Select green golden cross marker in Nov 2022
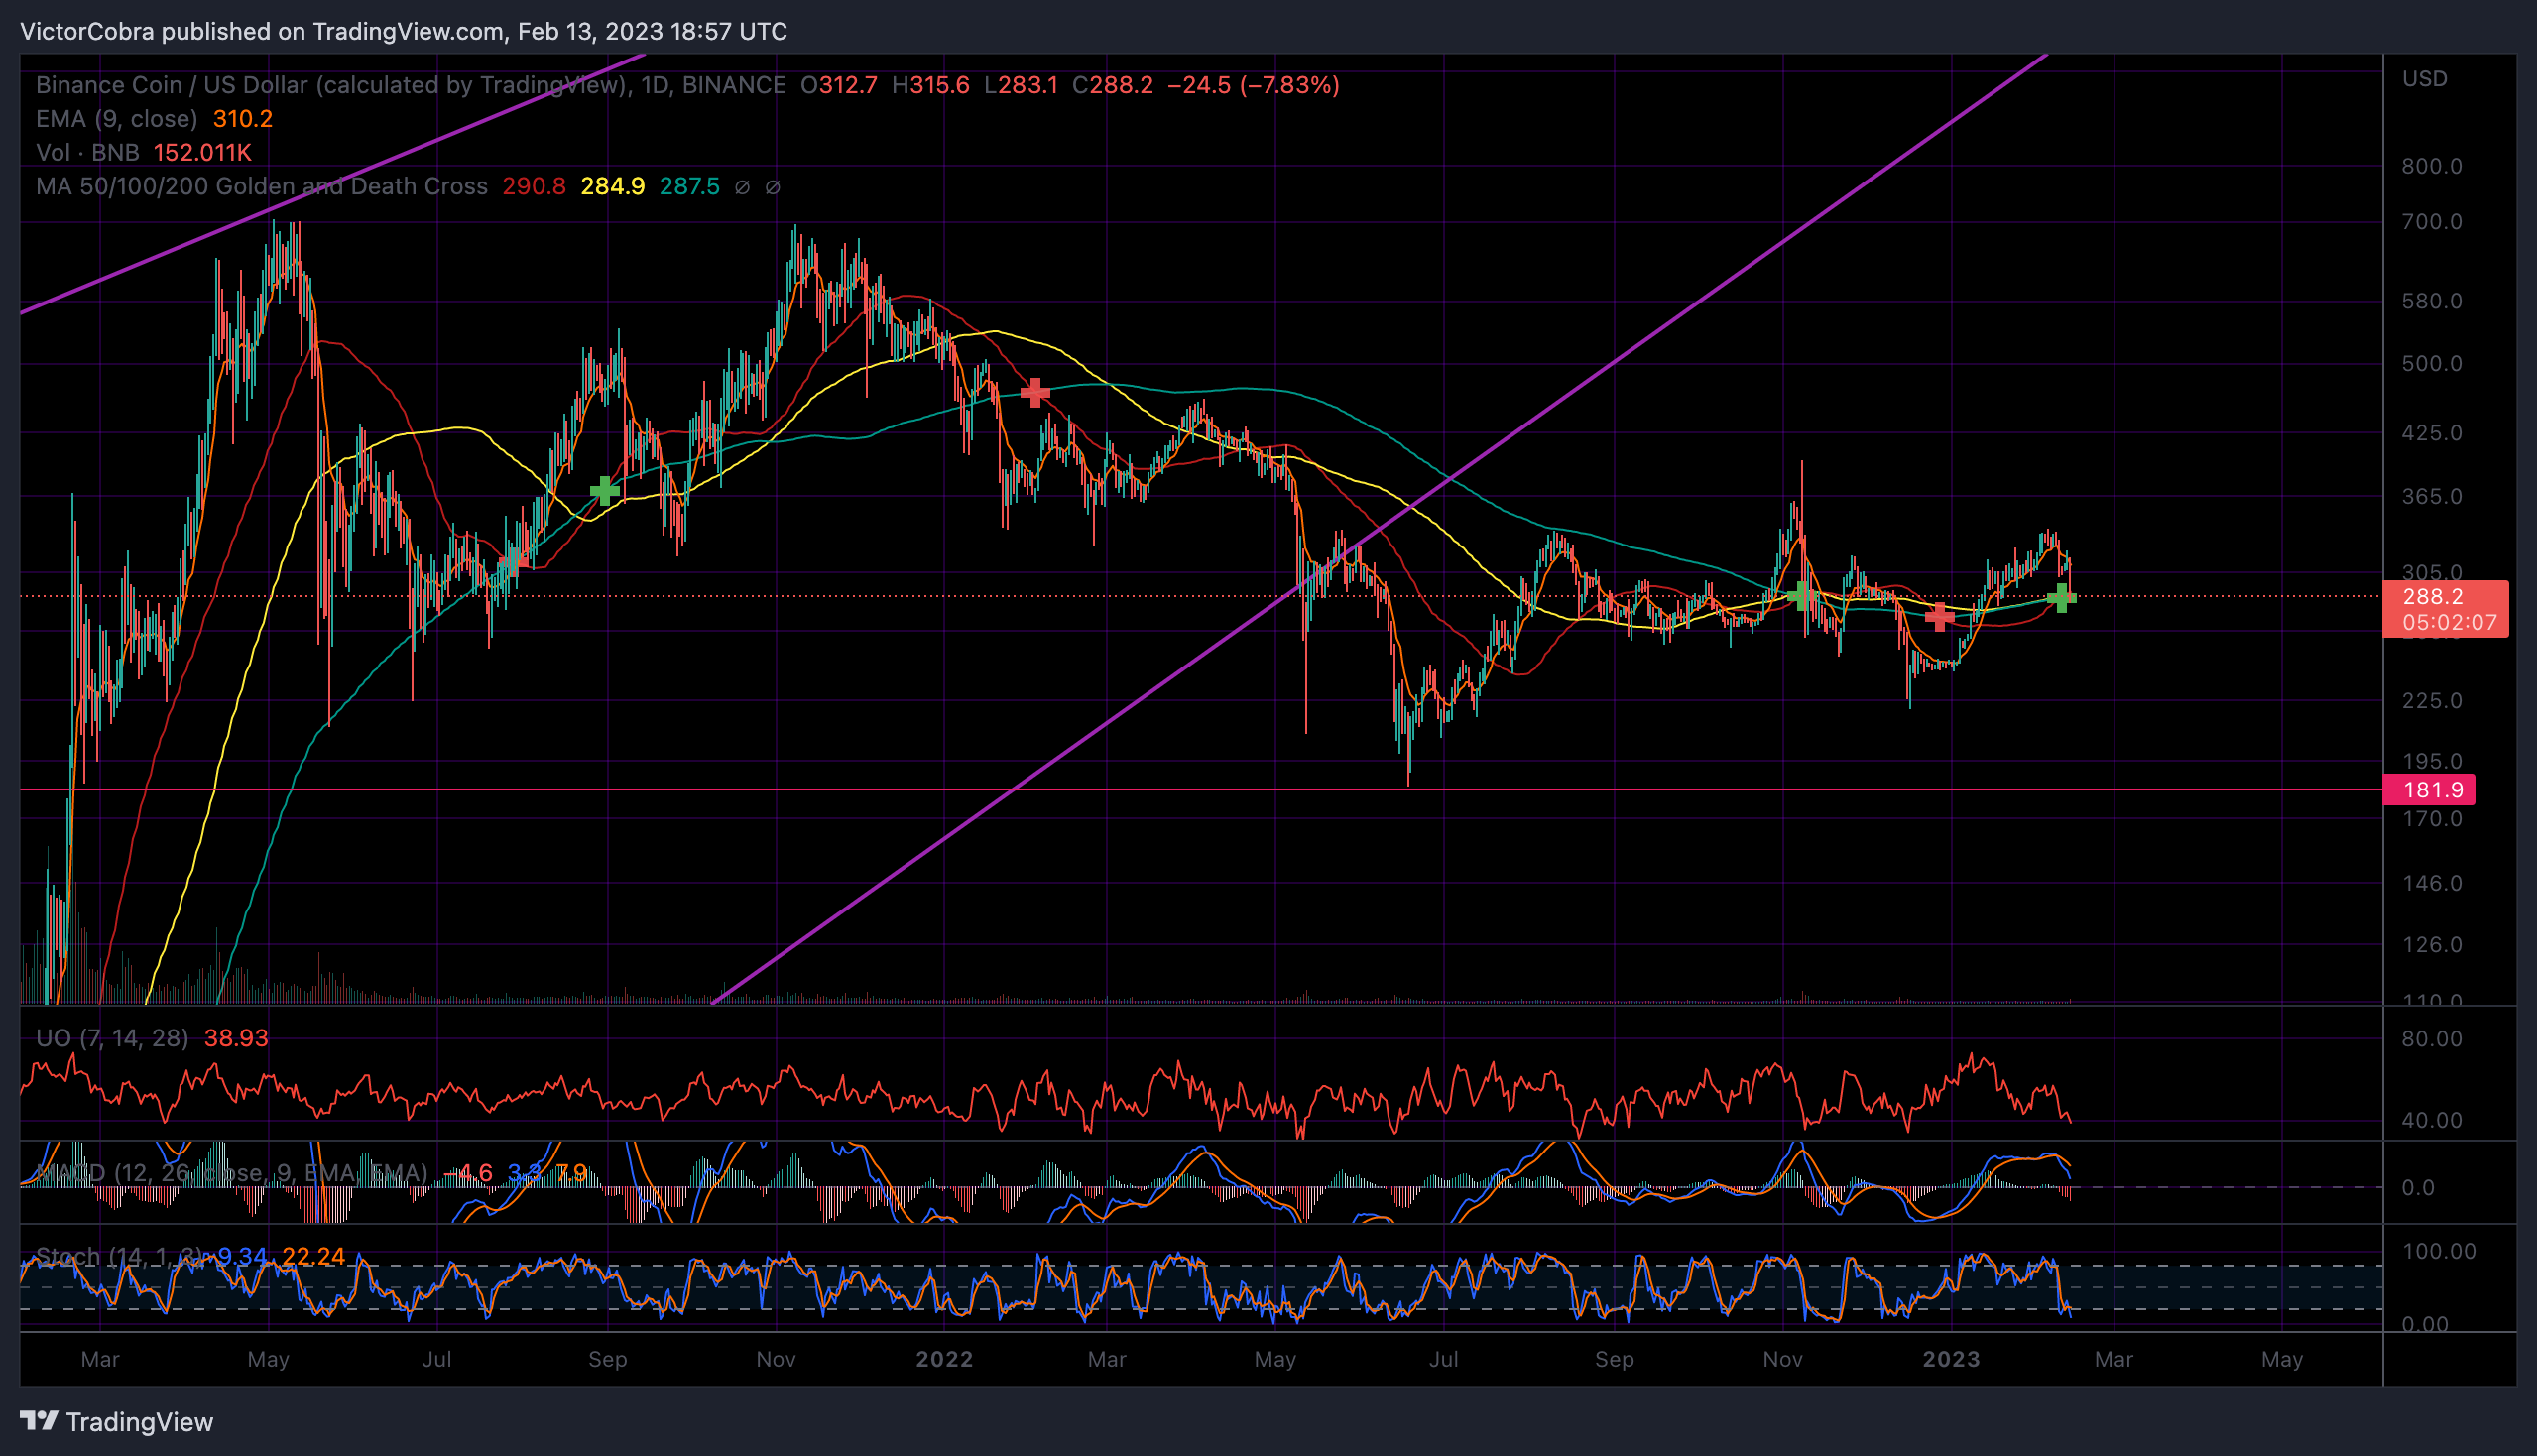 pyautogui.click(x=1801, y=597)
